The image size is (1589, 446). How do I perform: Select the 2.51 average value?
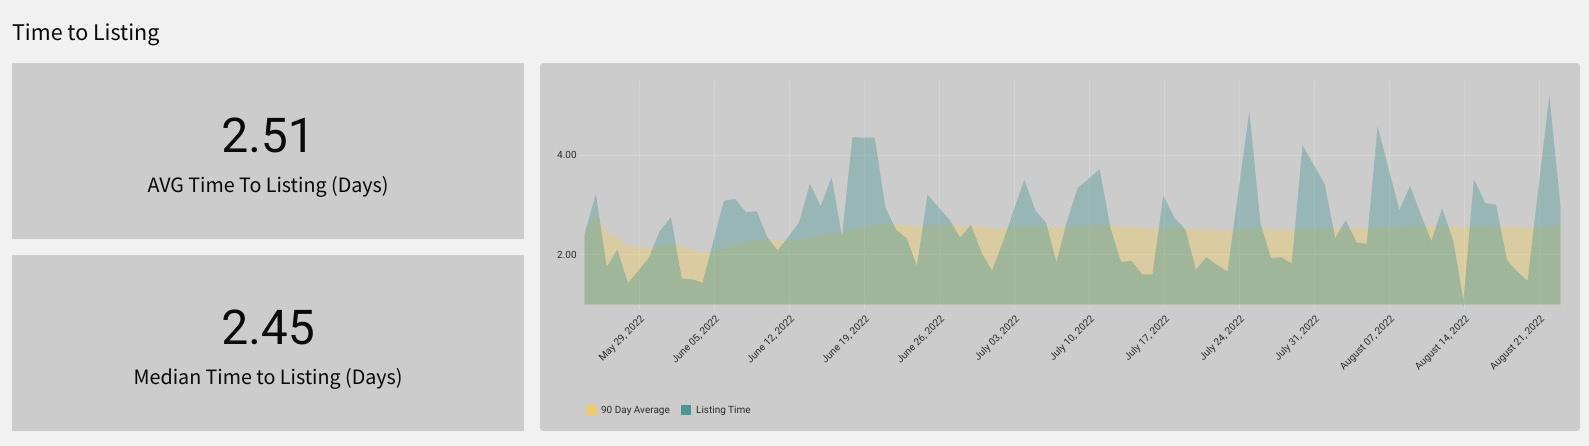click(267, 136)
